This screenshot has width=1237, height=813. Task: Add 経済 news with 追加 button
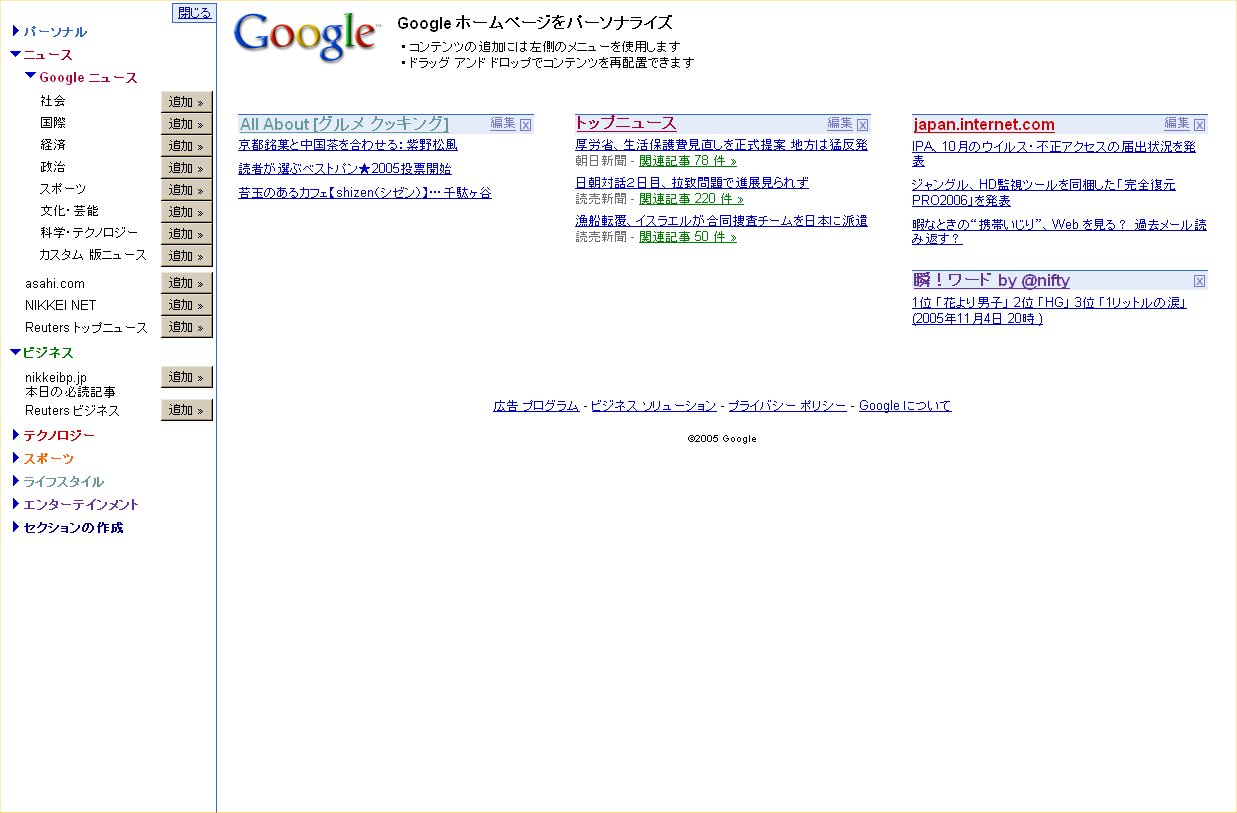(x=187, y=146)
